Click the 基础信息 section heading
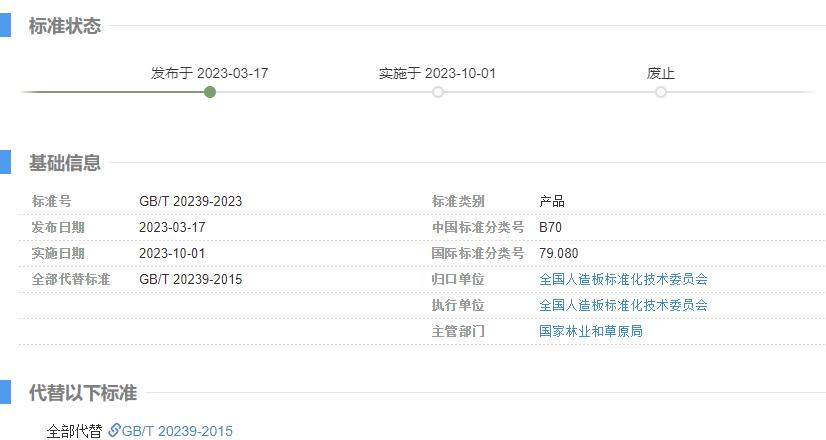The height and width of the screenshot is (440, 826). click(x=65, y=163)
